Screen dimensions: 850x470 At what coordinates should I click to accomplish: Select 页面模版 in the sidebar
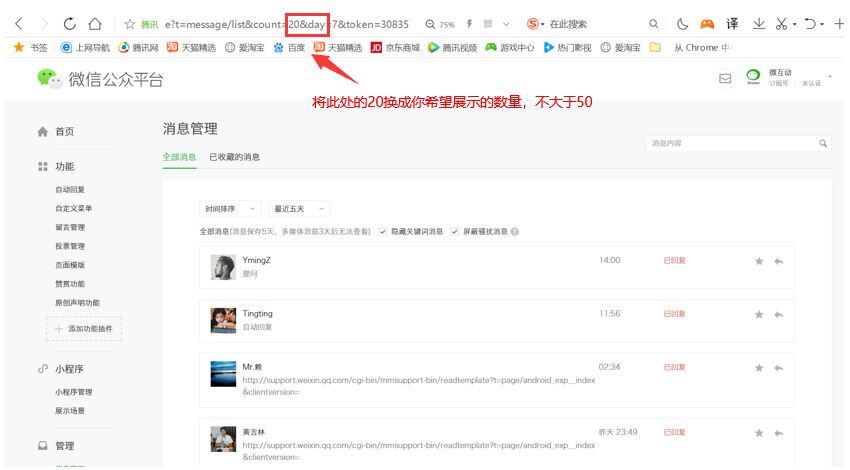(70, 265)
